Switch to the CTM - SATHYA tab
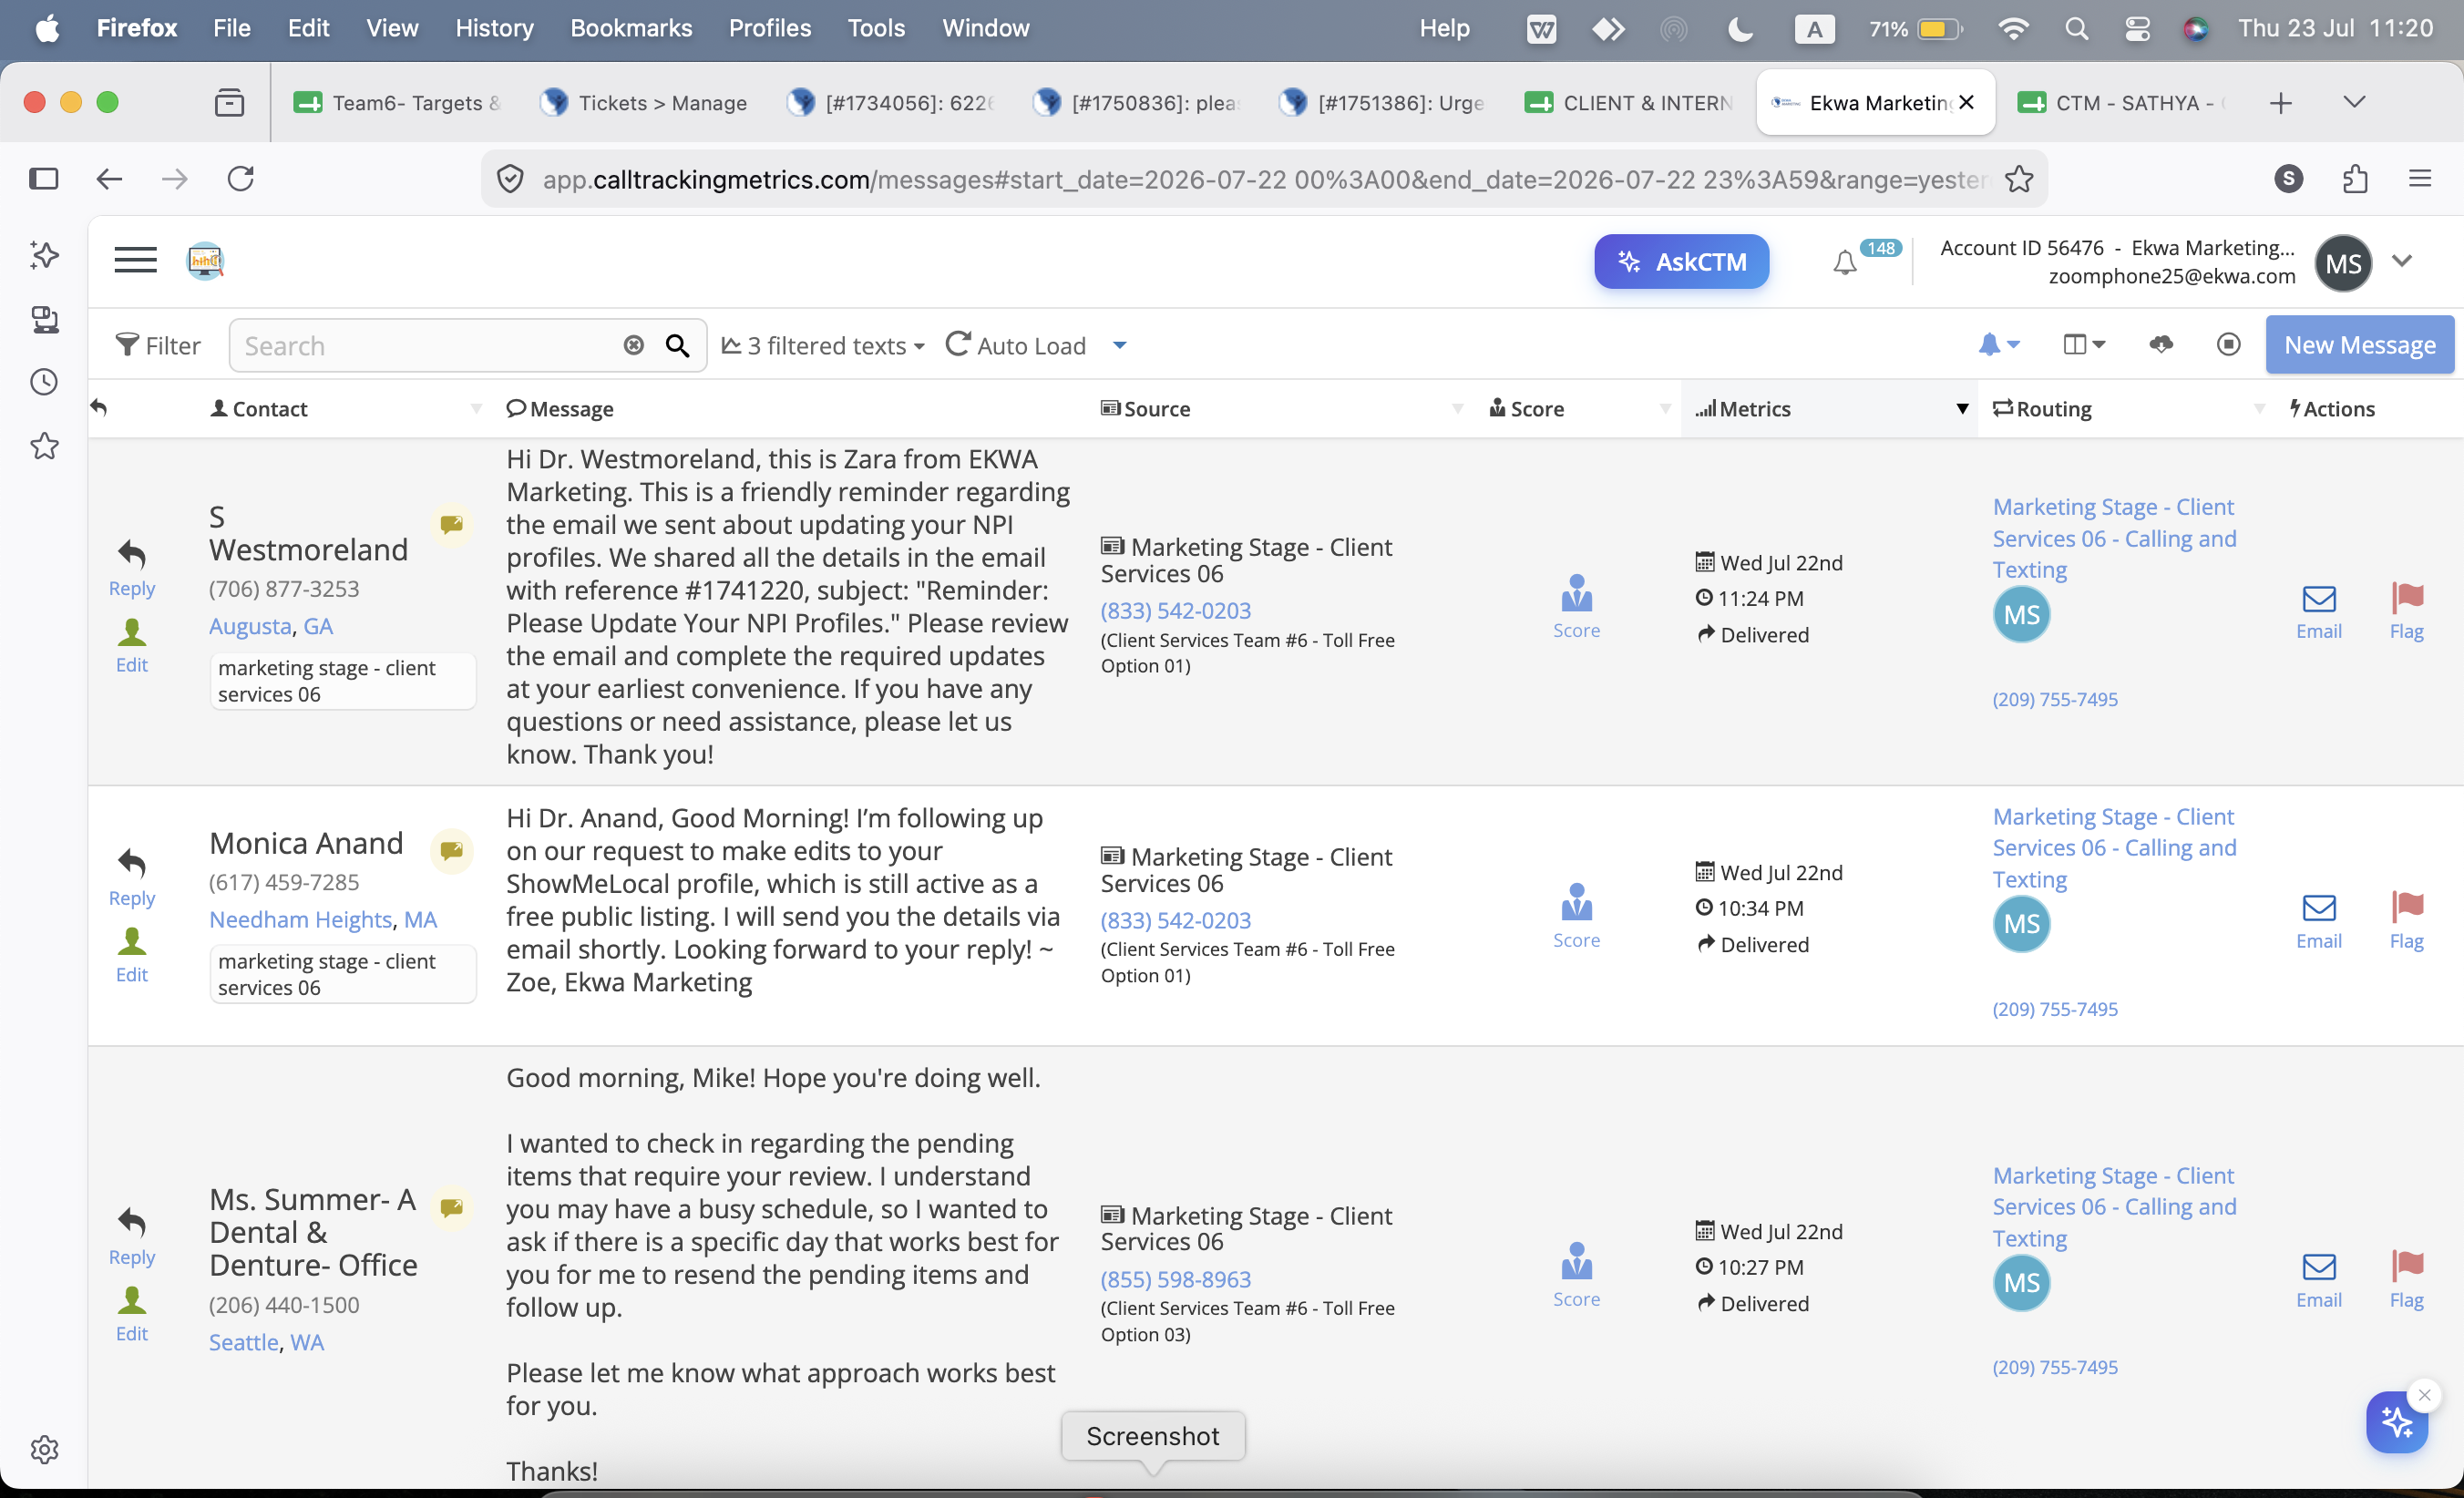Image resolution: width=2464 pixels, height=1498 pixels. (x=2120, y=103)
